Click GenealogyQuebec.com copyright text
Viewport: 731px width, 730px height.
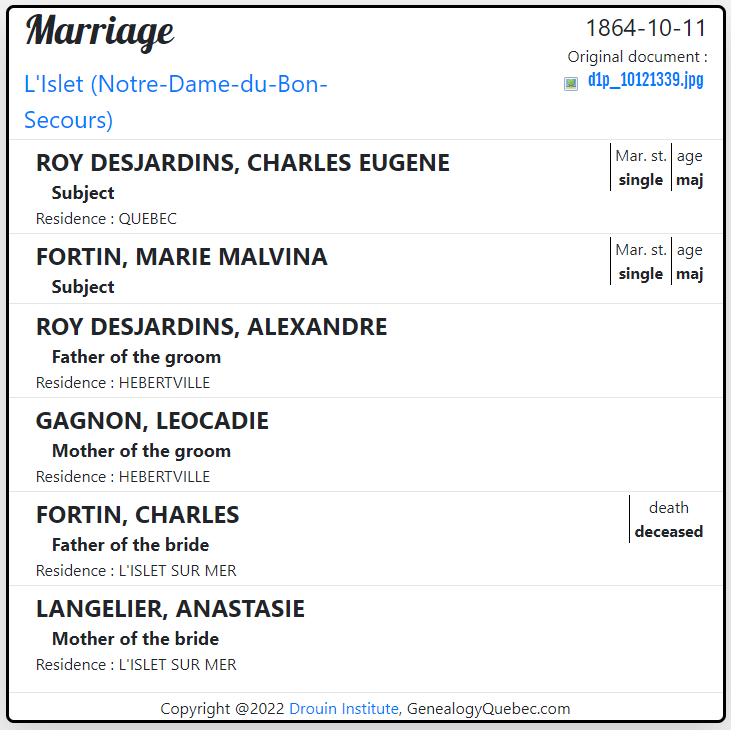488,709
